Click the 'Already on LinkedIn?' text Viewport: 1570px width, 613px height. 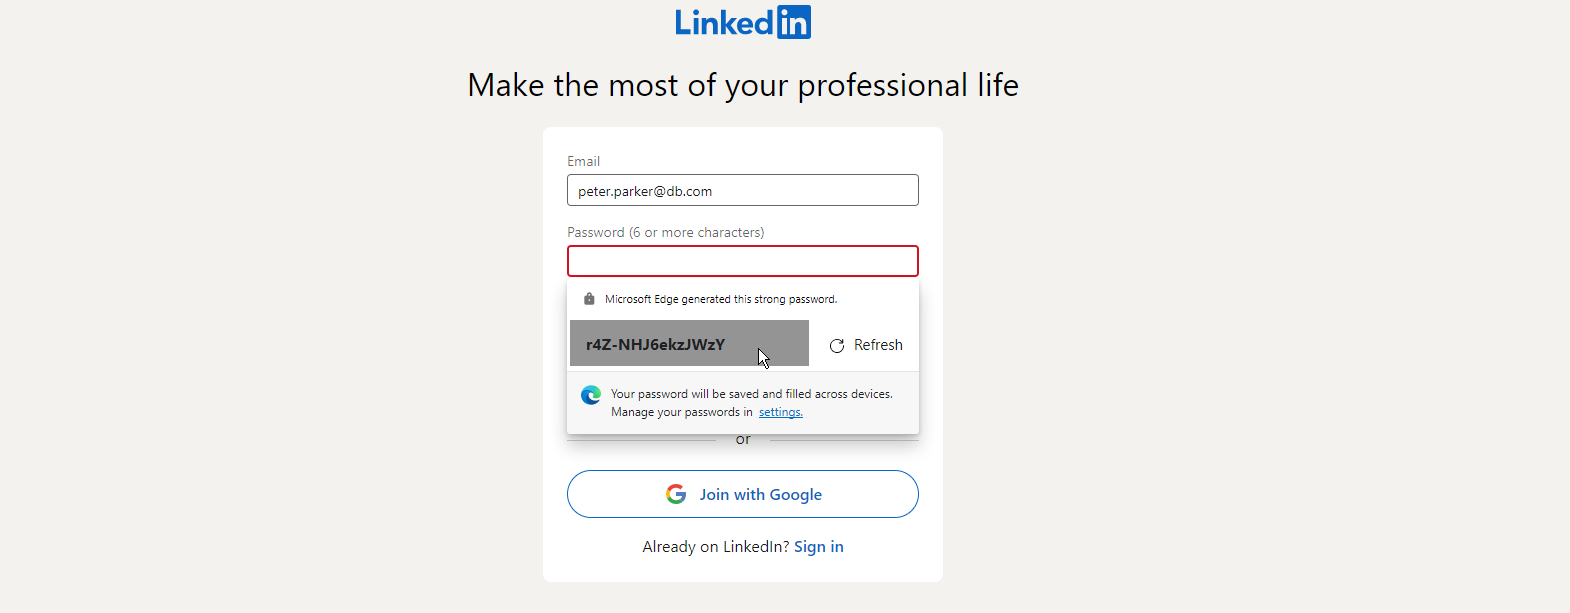coord(716,546)
